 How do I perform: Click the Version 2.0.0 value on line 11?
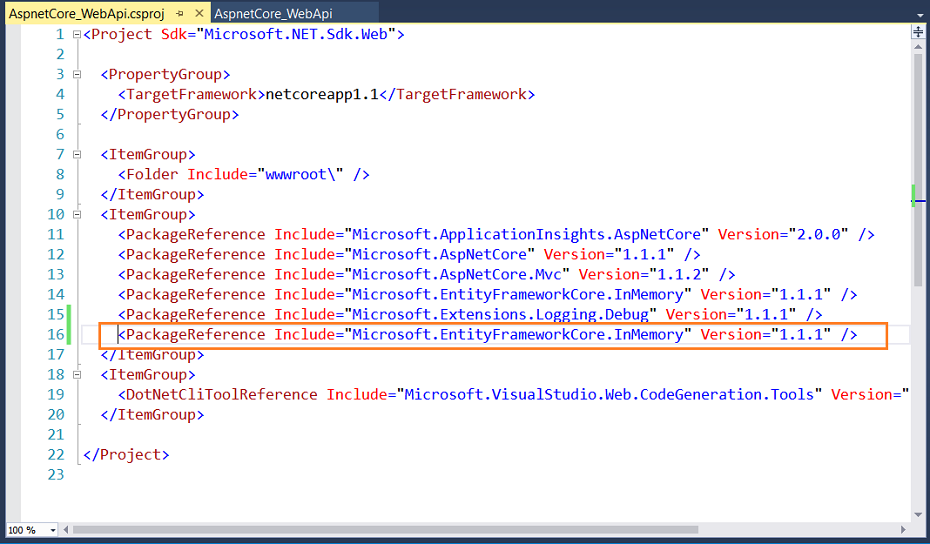point(818,234)
